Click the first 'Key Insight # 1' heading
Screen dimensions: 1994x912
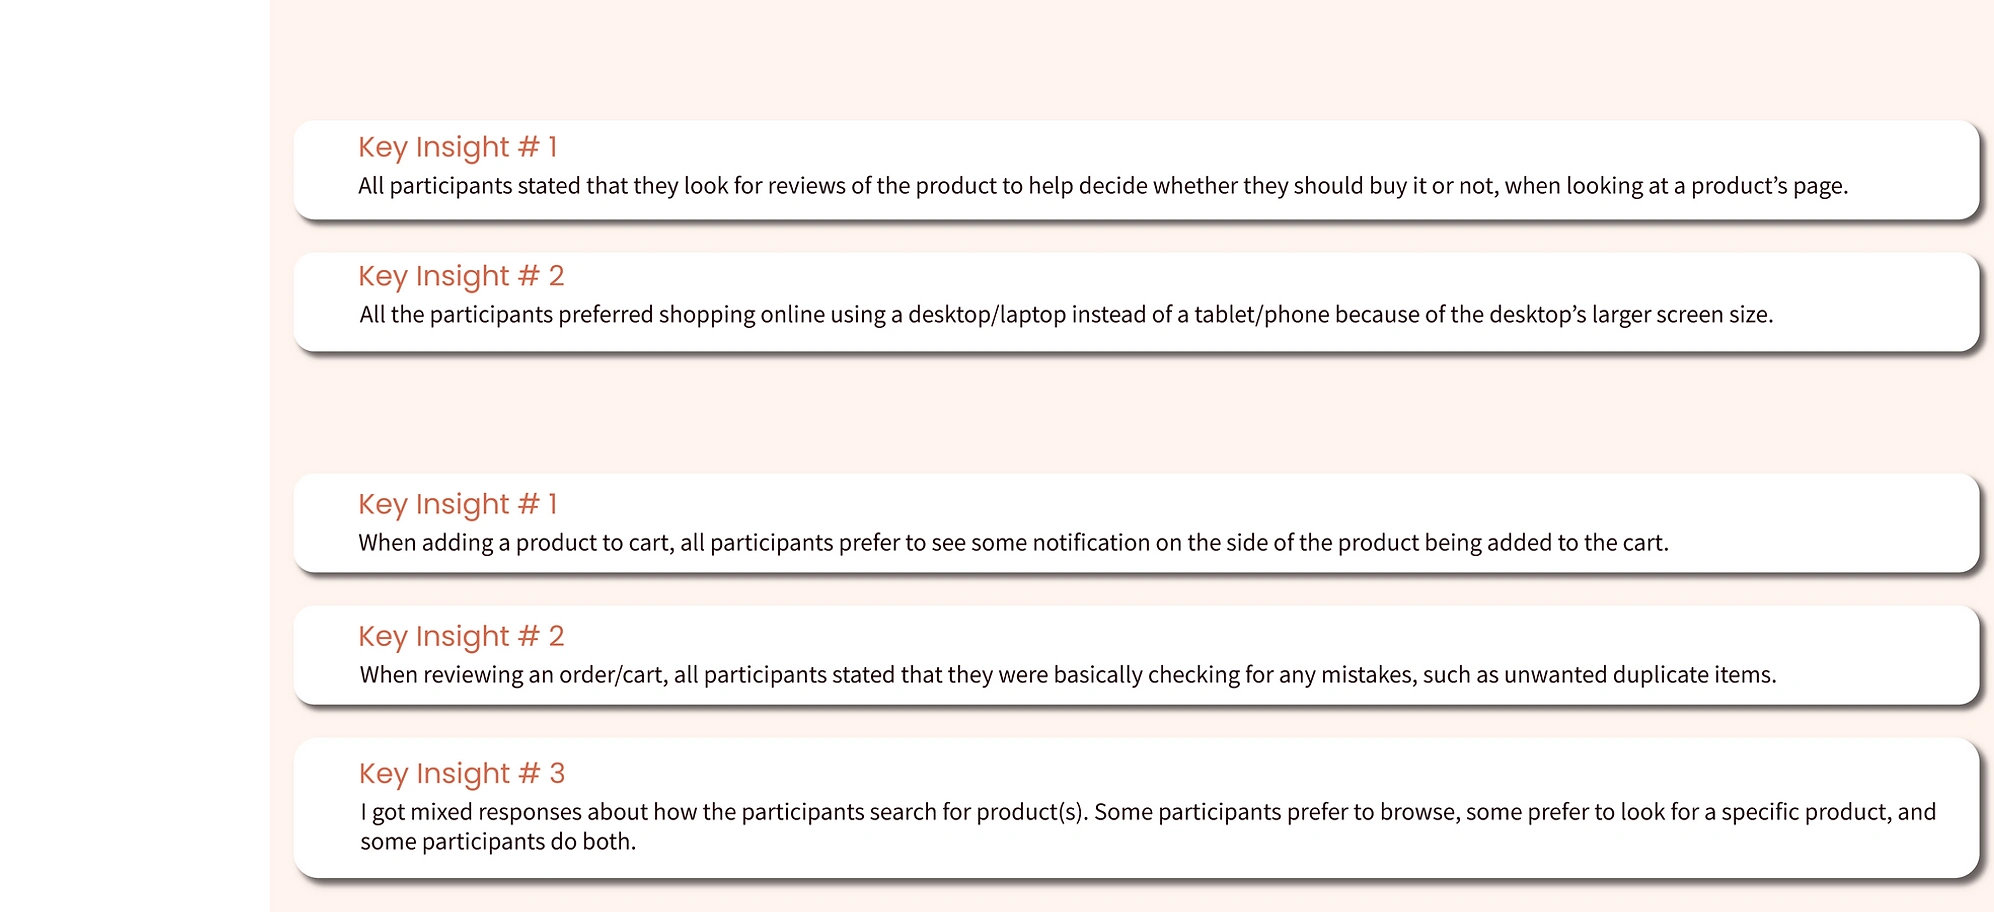[x=458, y=147]
